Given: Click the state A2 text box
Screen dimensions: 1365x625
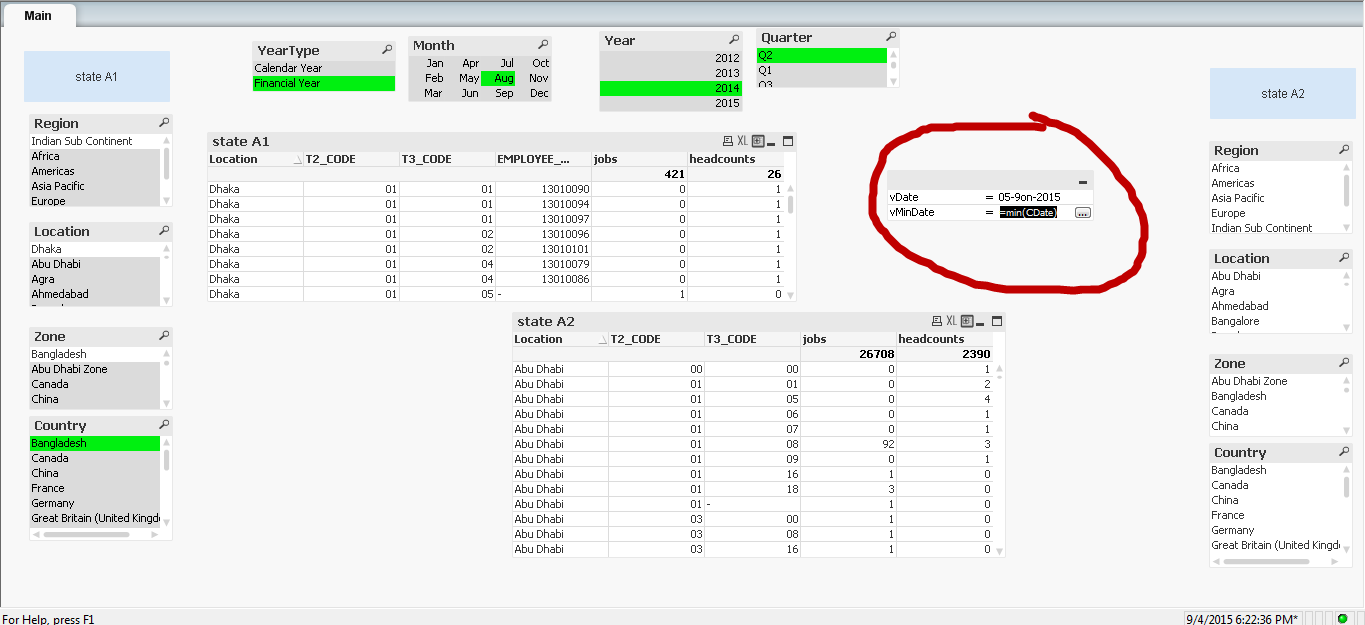Looking at the screenshot, I should (x=1283, y=93).
